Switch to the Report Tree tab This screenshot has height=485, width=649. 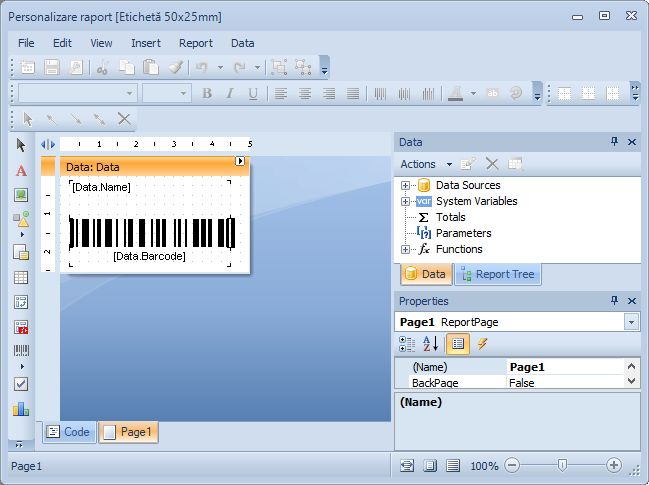[x=497, y=274]
